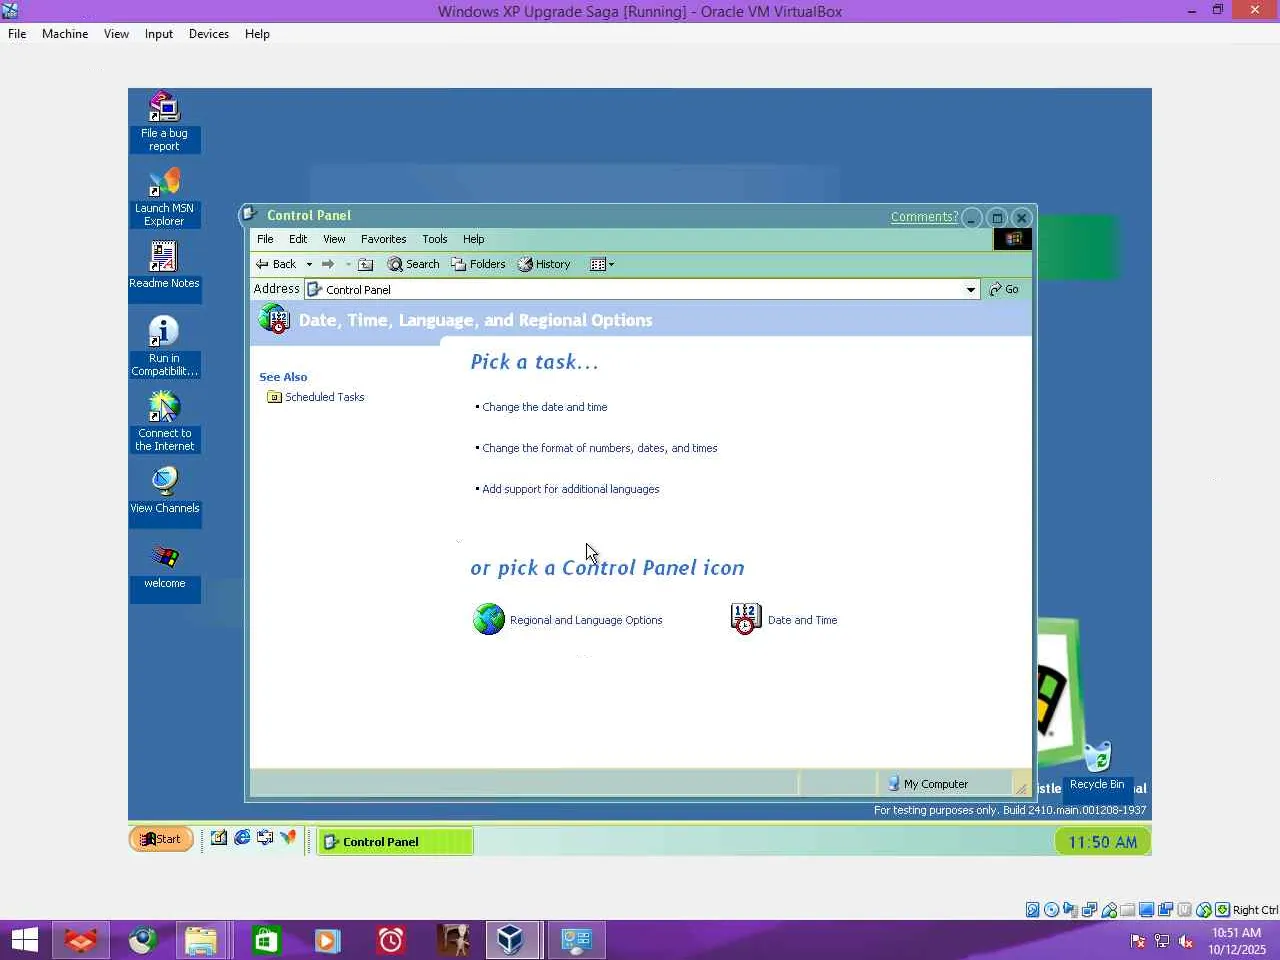Screen dimensions: 1280x960
Task: Click the VirtualBox optical disk indicator
Action: click(x=1052, y=910)
